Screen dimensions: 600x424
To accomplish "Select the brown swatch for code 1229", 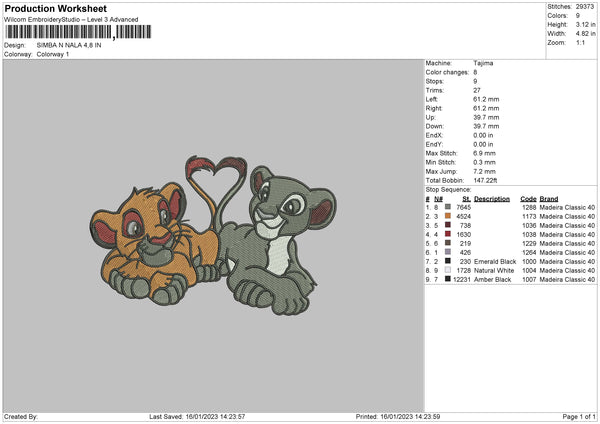I will (446, 243).
